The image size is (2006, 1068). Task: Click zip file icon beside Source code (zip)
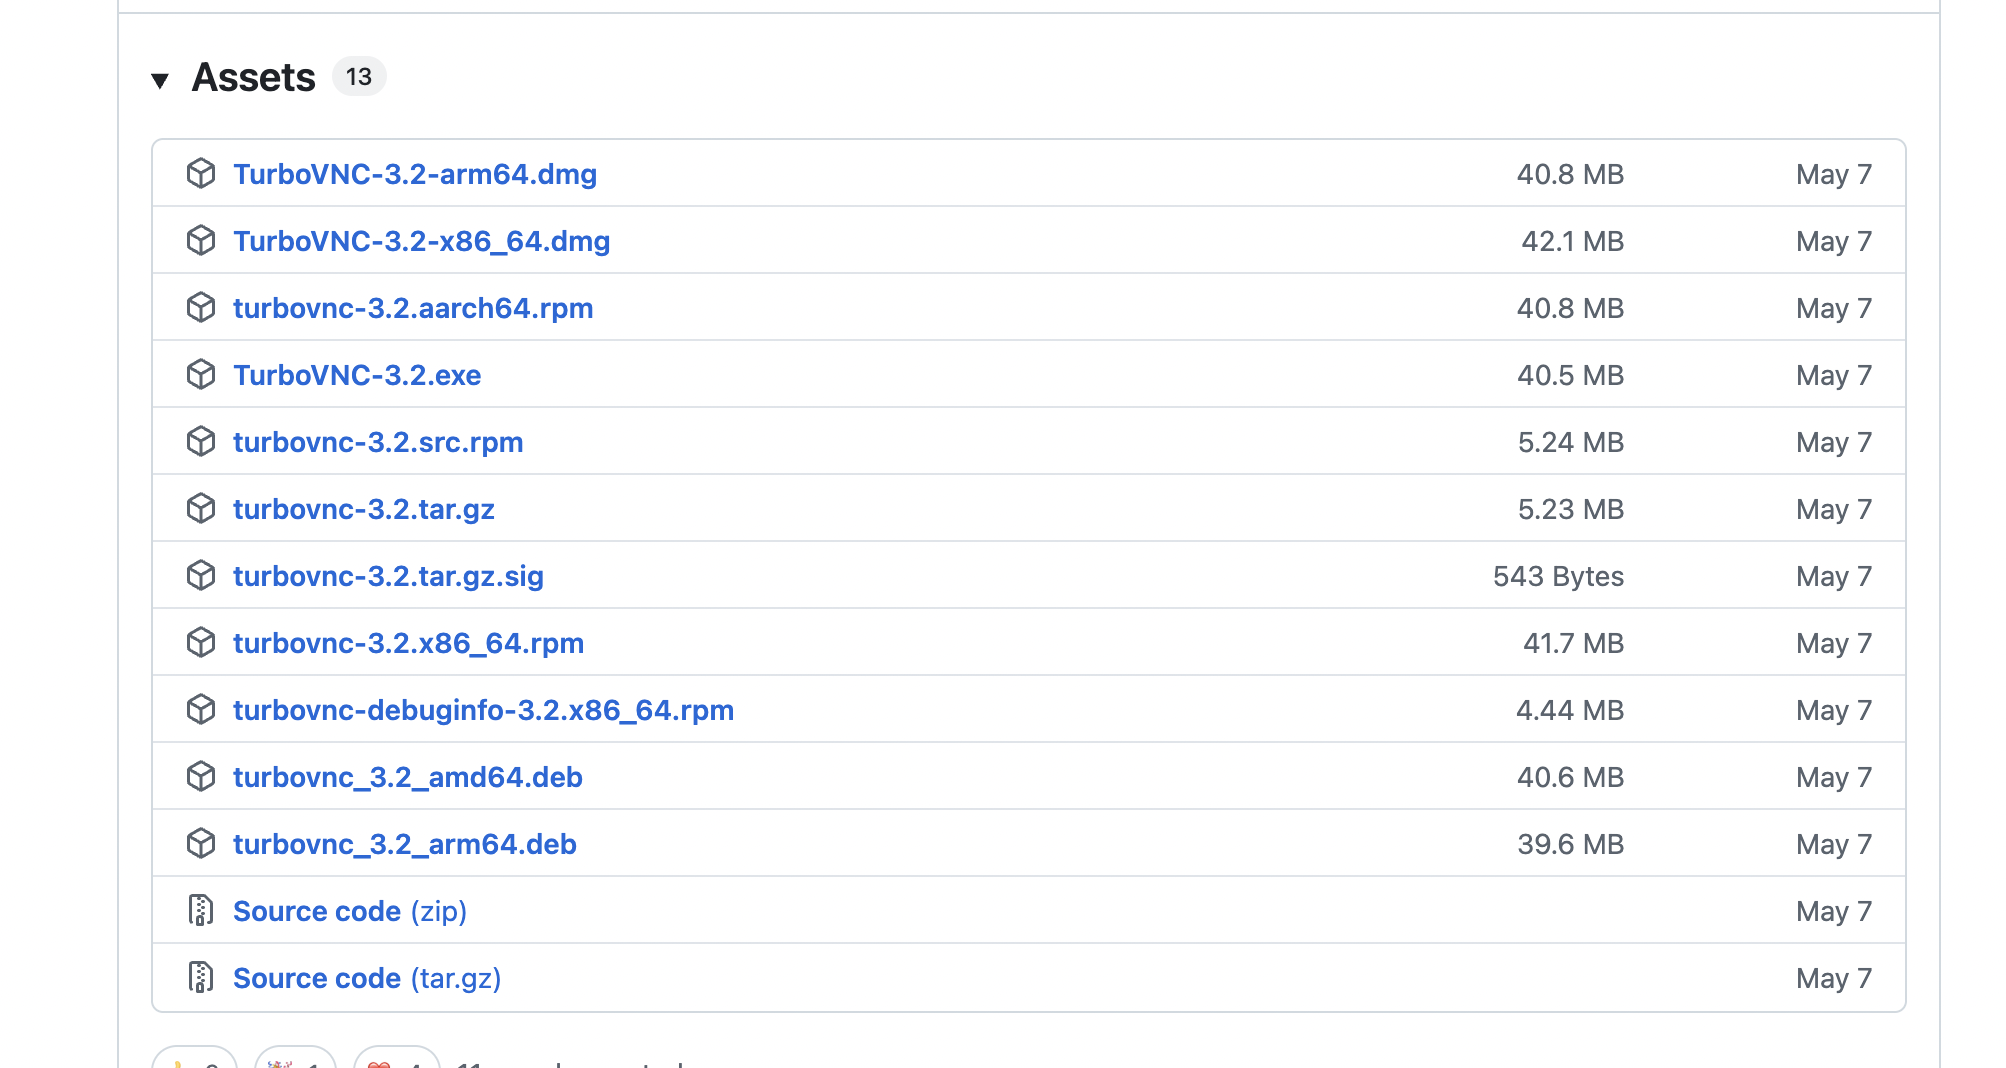pos(201,911)
